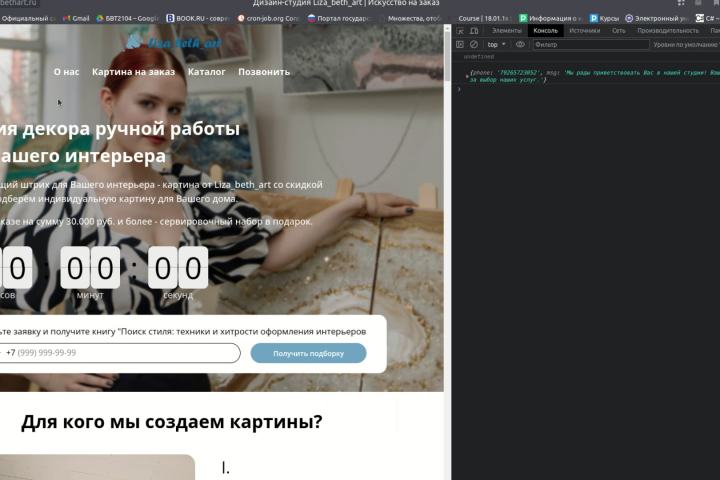The image size is (720, 480).
Task: Open the БВТ2104 Google Drive bookmark
Action: pos(127,18)
